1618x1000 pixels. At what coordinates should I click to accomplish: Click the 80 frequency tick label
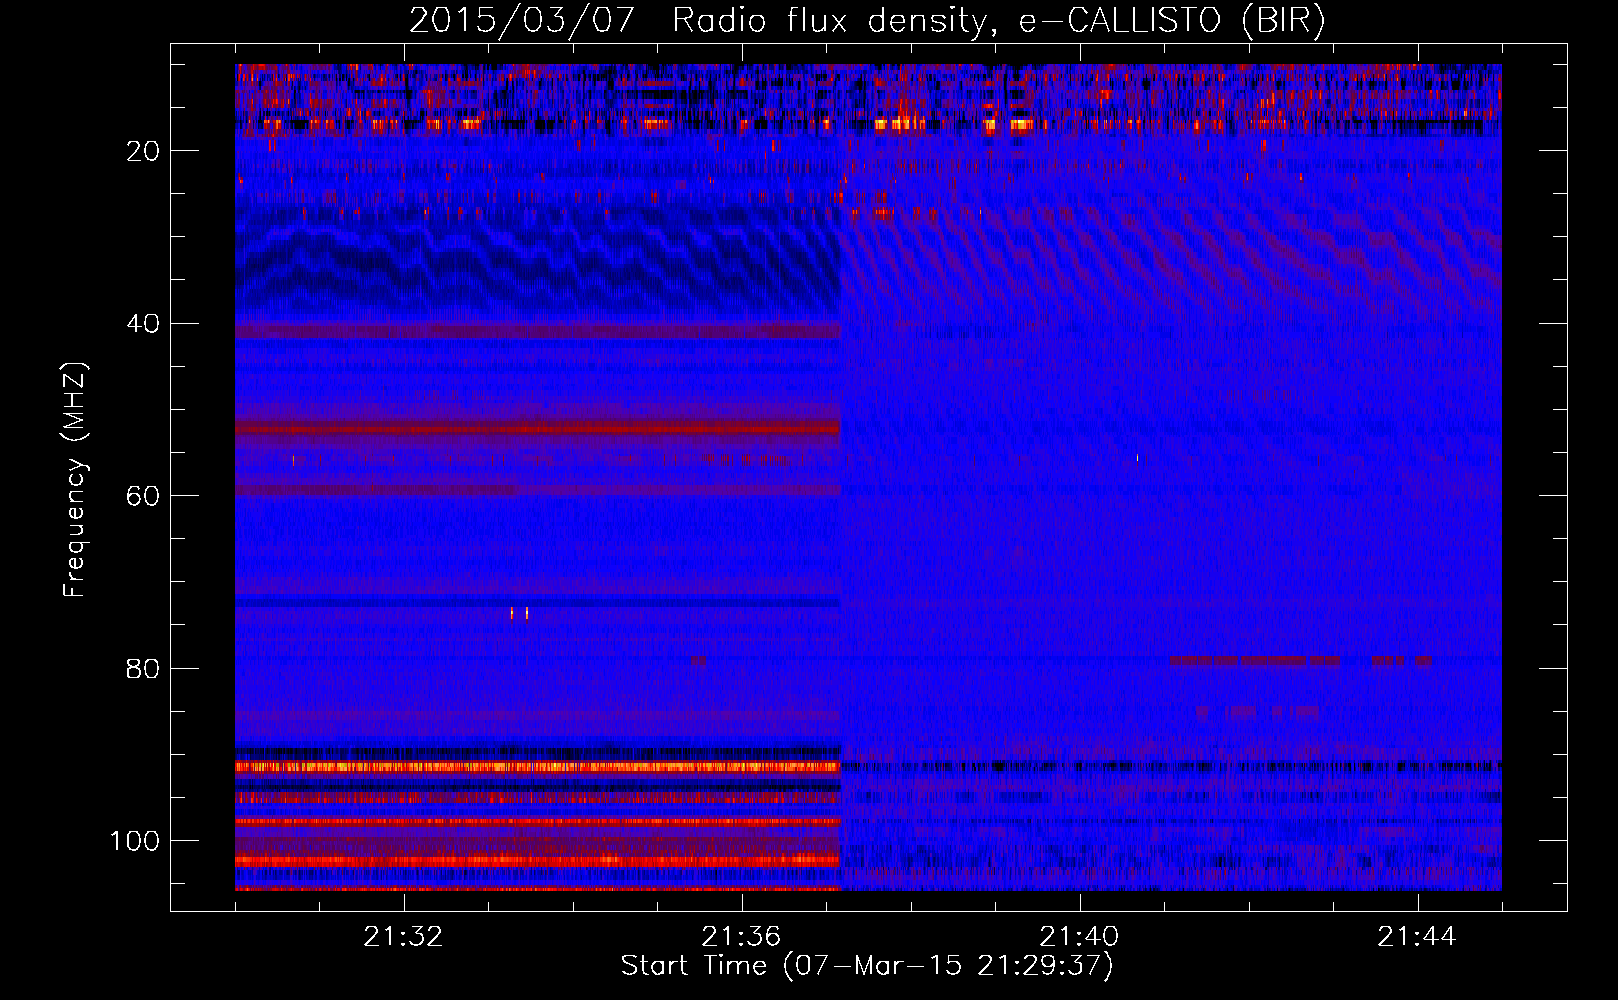coord(144,669)
